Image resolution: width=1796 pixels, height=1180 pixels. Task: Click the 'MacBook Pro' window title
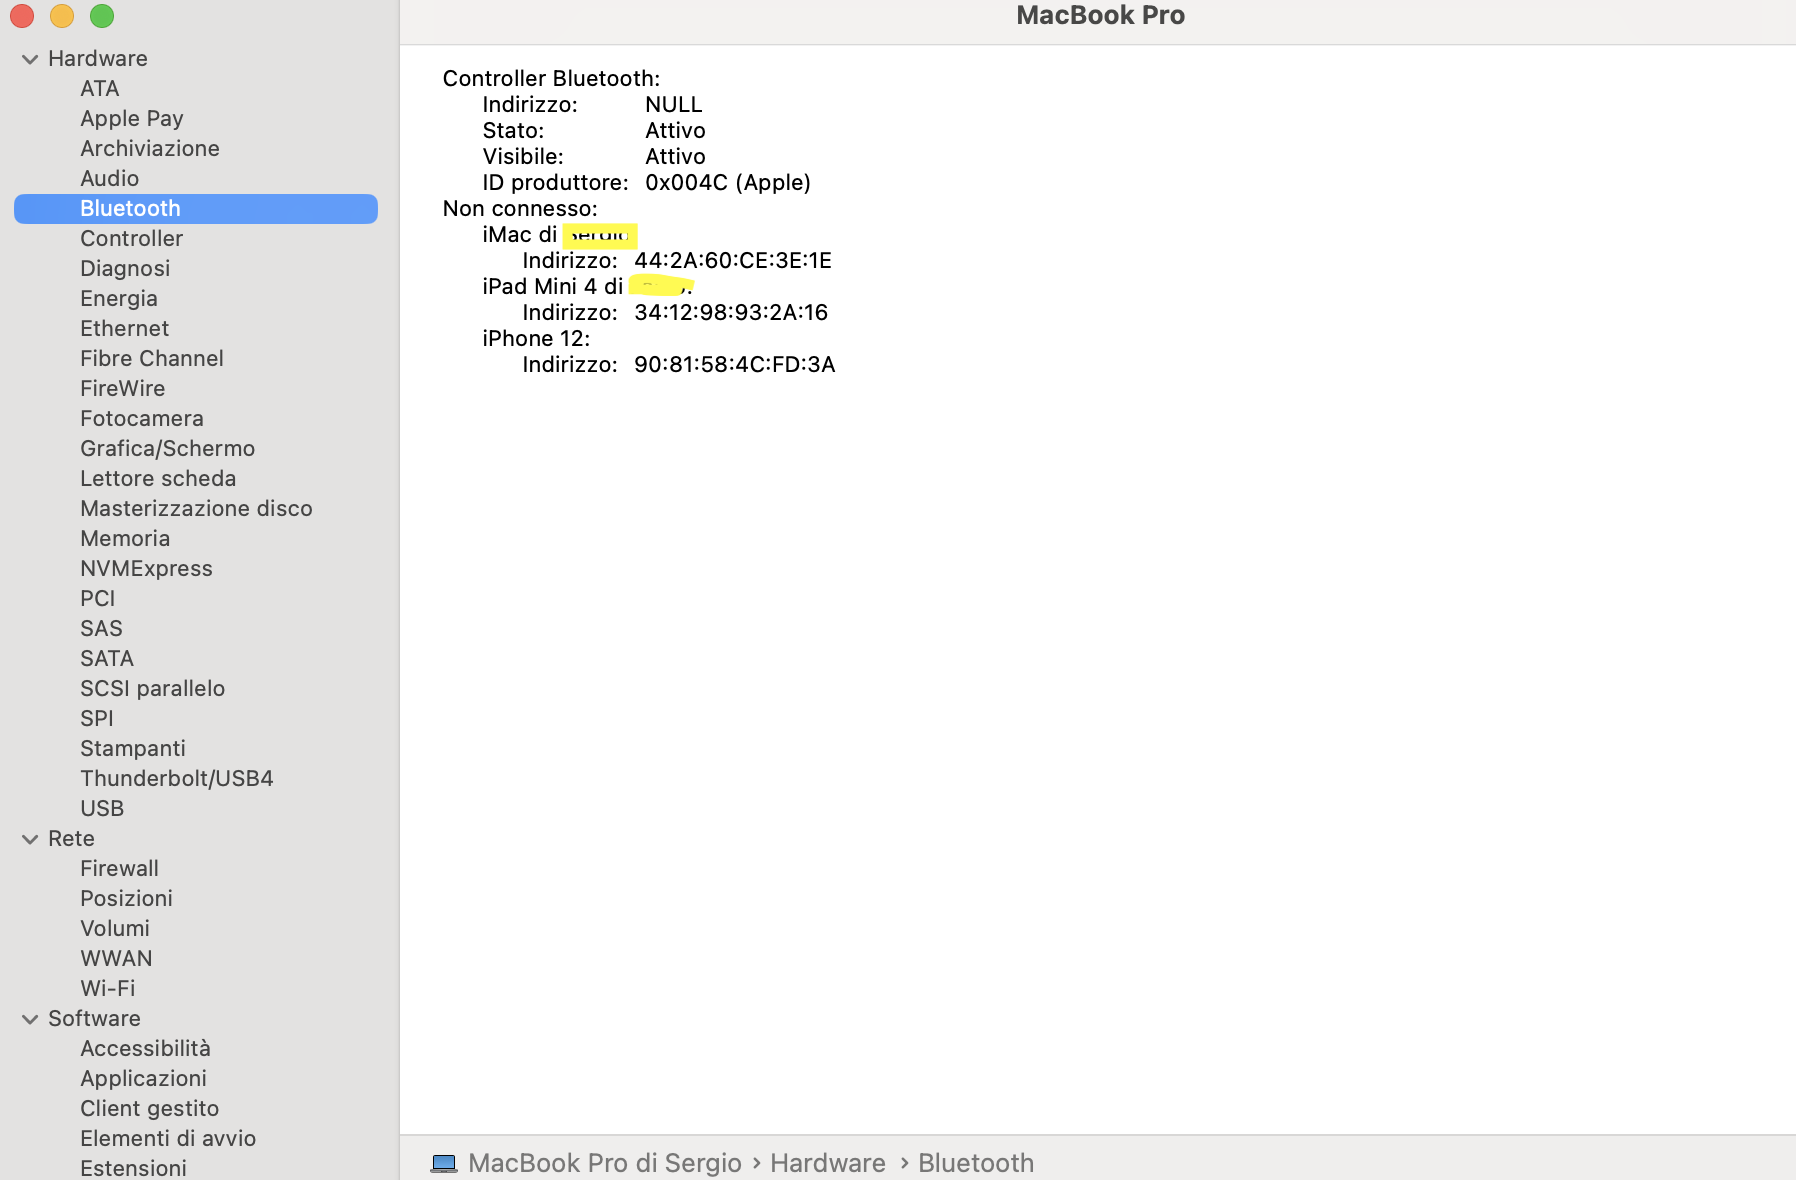(1101, 16)
